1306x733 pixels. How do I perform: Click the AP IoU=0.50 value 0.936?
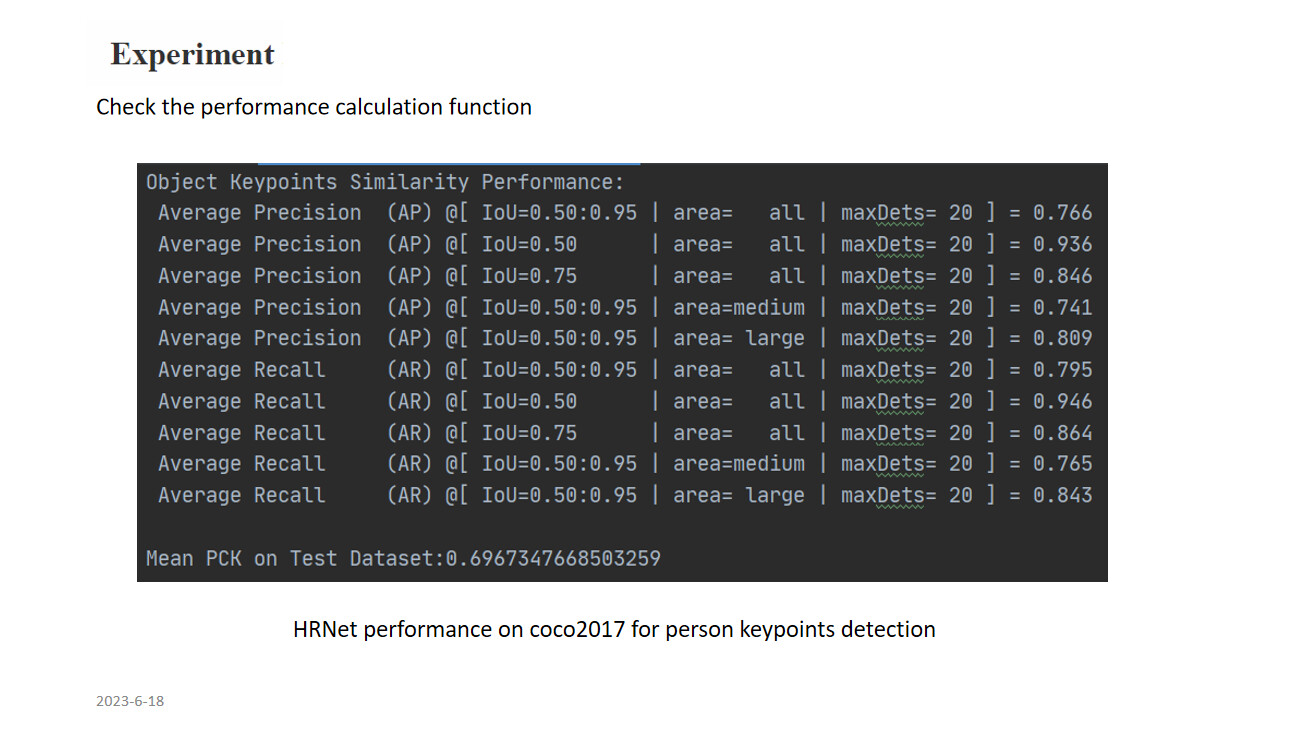(1063, 244)
